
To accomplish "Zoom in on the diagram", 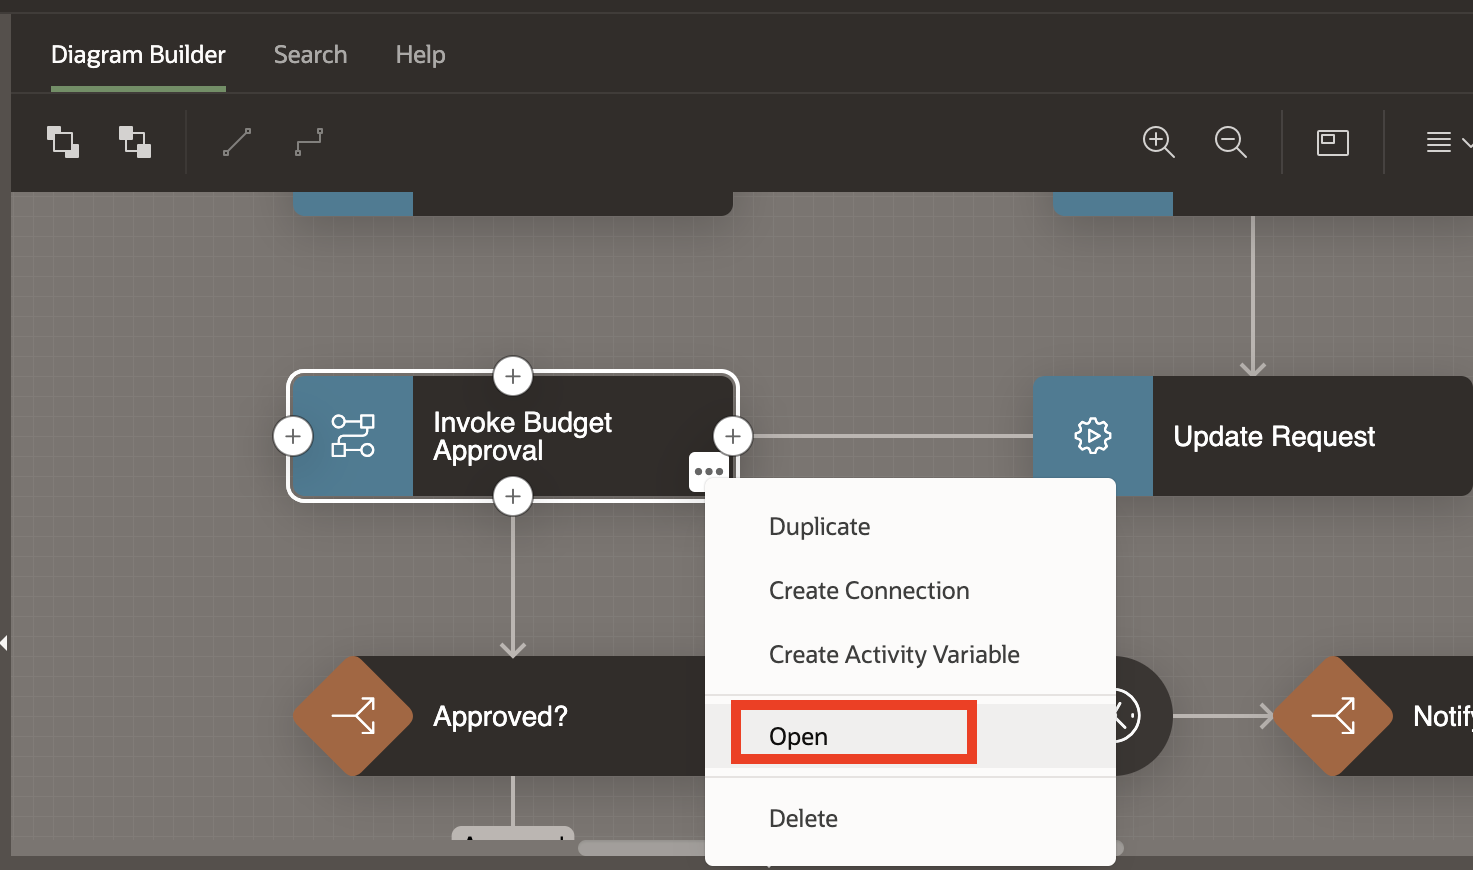I will pos(1158,142).
